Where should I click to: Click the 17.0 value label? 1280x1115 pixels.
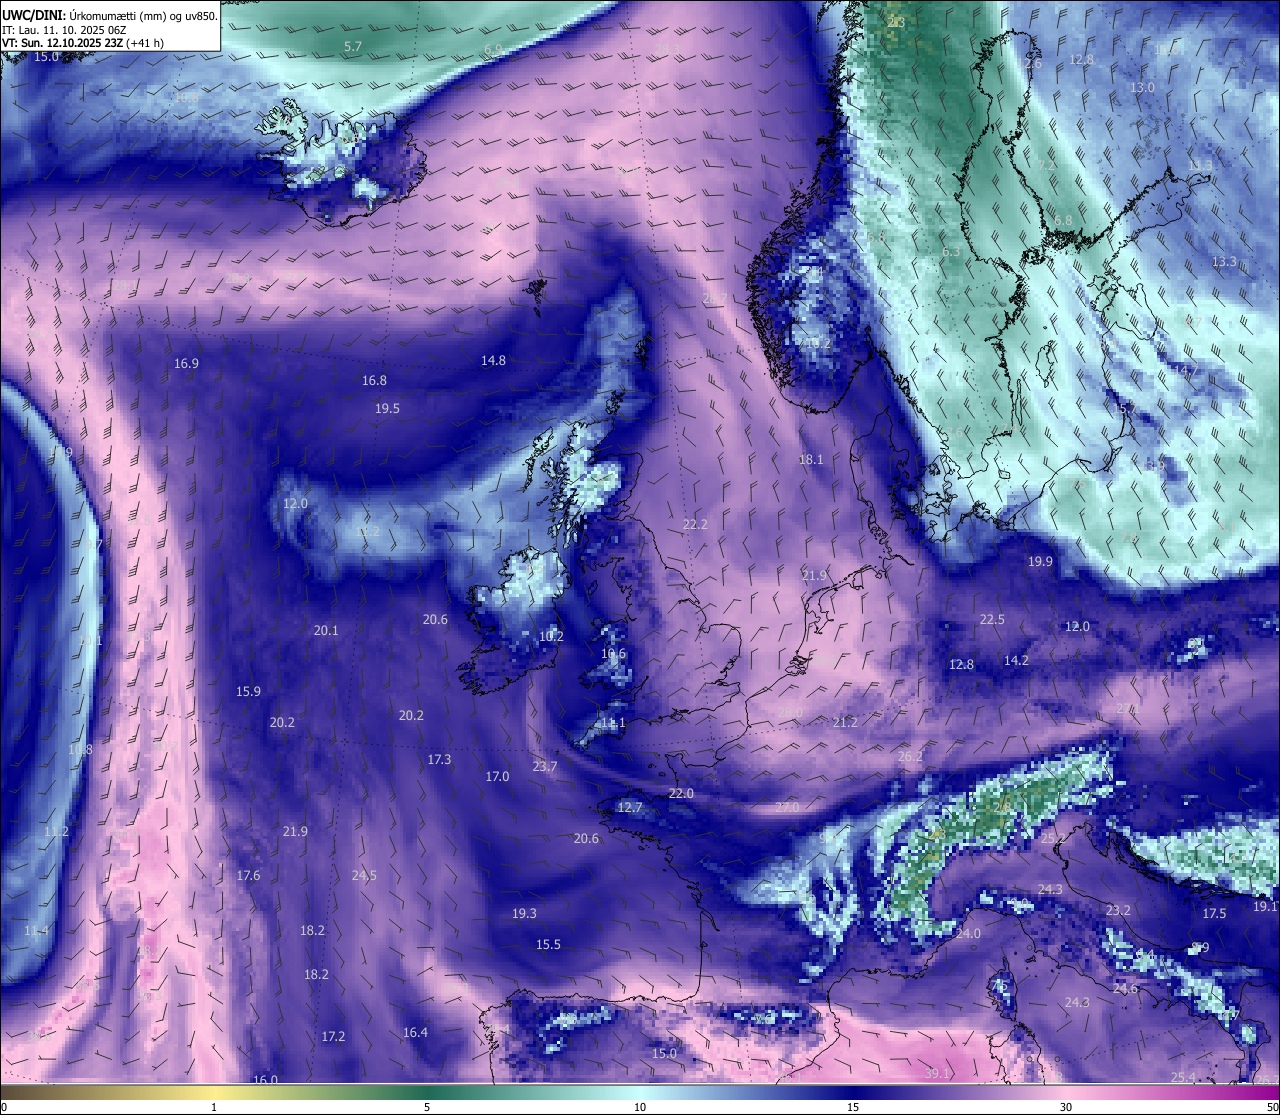(x=497, y=777)
